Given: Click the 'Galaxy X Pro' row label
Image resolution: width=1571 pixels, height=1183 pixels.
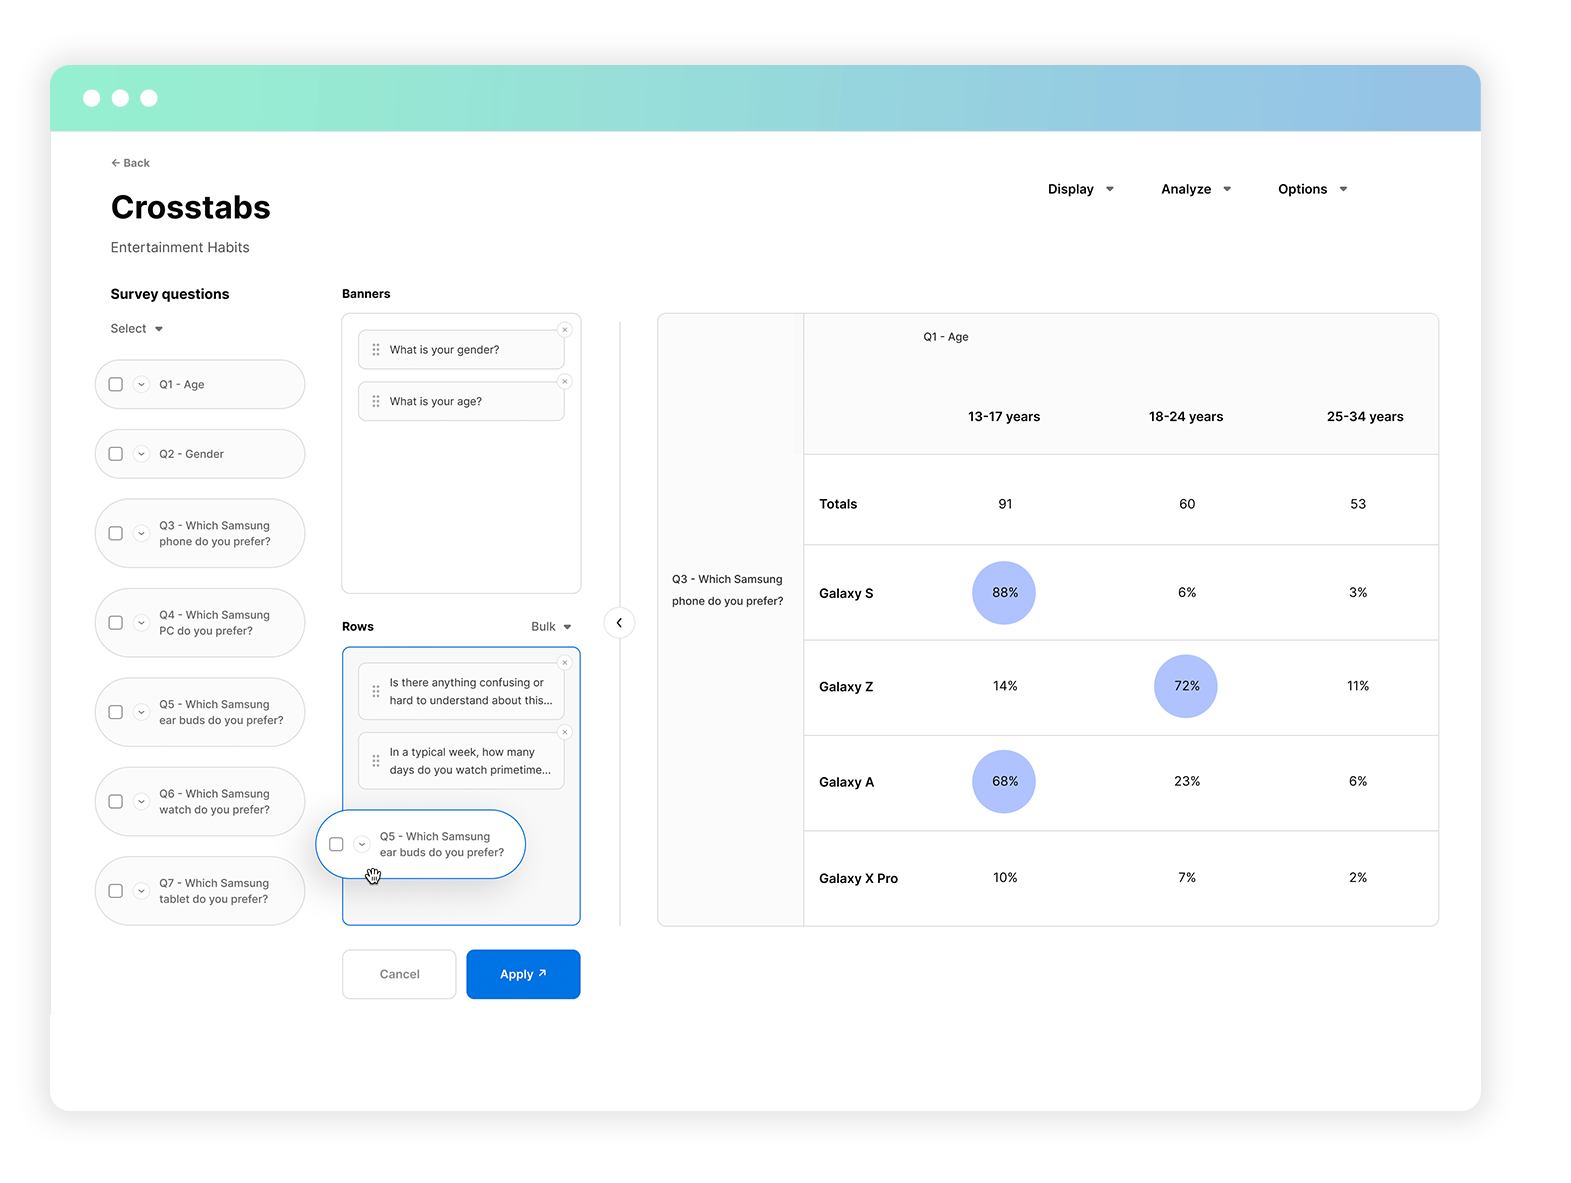Looking at the screenshot, I should tap(858, 878).
